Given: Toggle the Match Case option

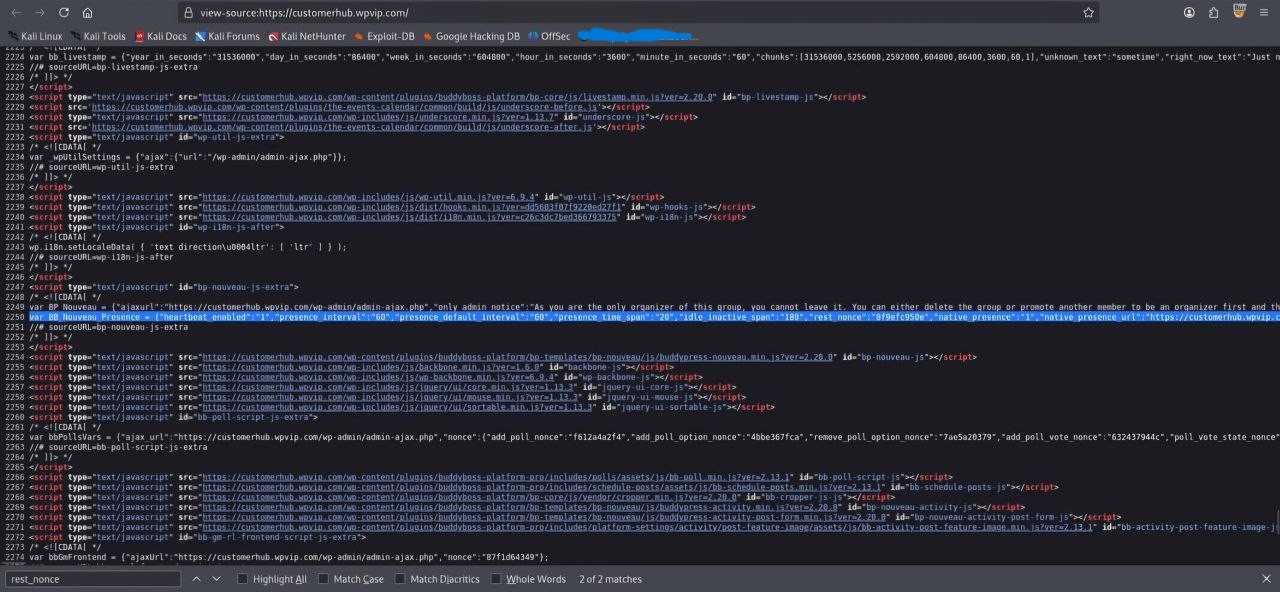Looking at the screenshot, I should point(324,579).
